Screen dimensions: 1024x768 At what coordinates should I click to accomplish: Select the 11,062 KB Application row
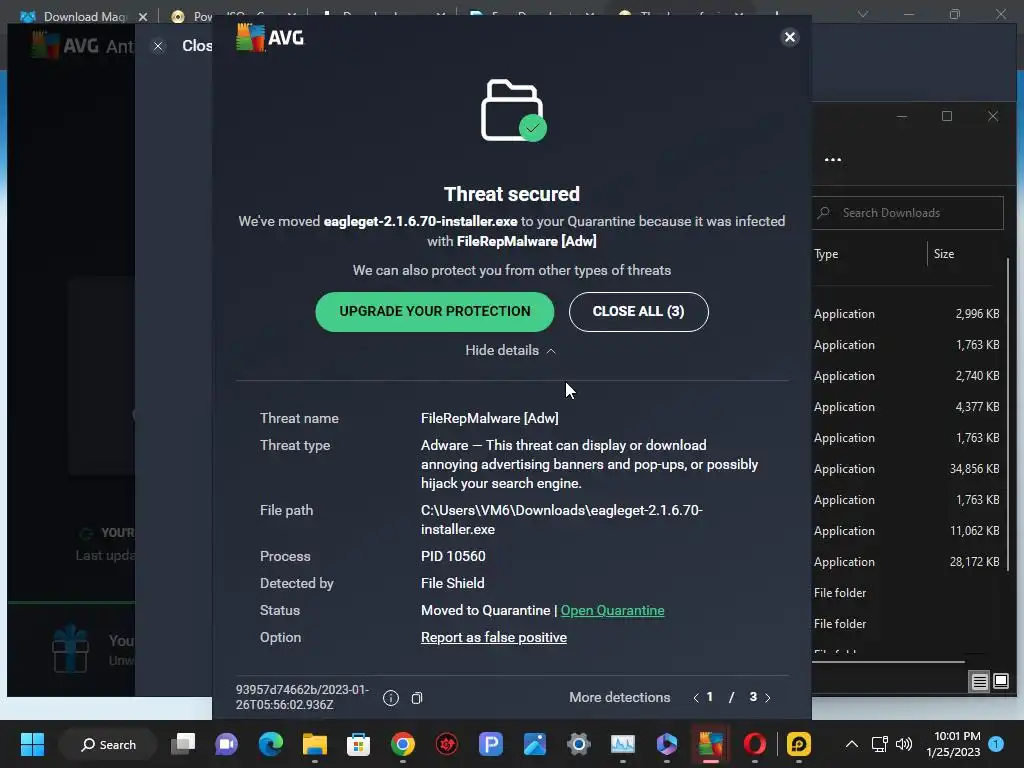906,531
